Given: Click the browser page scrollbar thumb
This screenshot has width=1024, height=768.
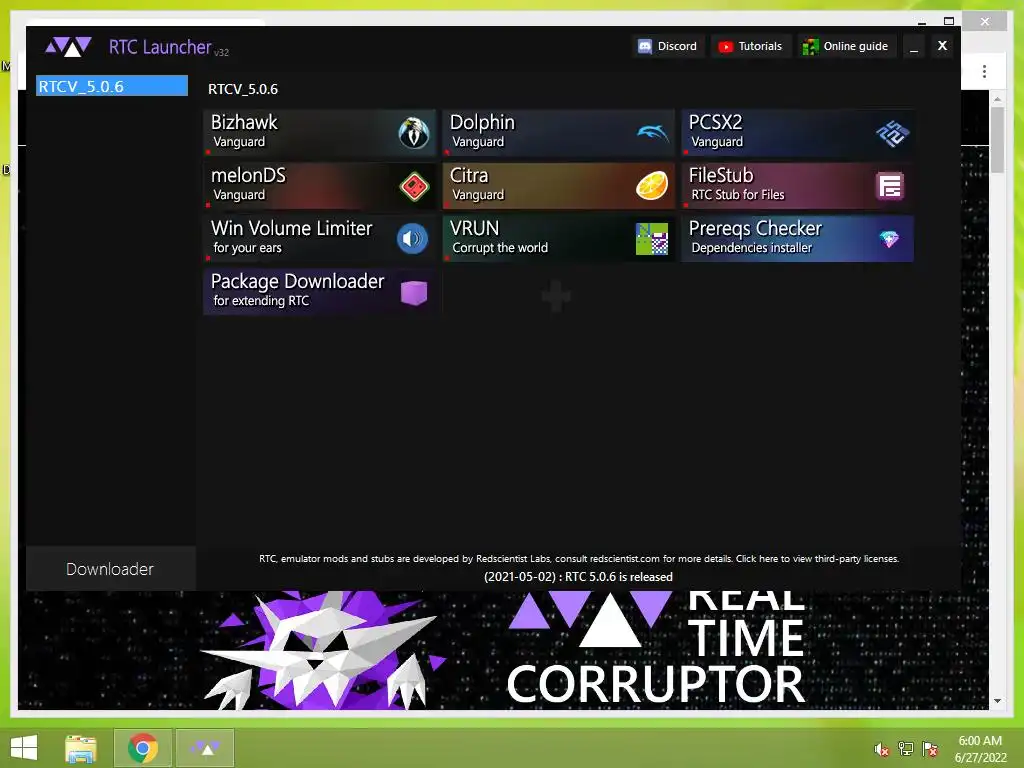Looking at the screenshot, I should [x=997, y=139].
